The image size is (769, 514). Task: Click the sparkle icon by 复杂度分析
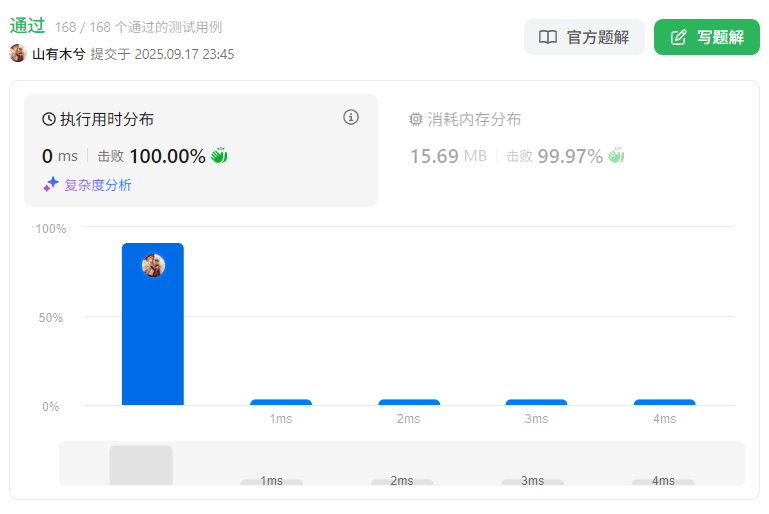tap(51, 184)
